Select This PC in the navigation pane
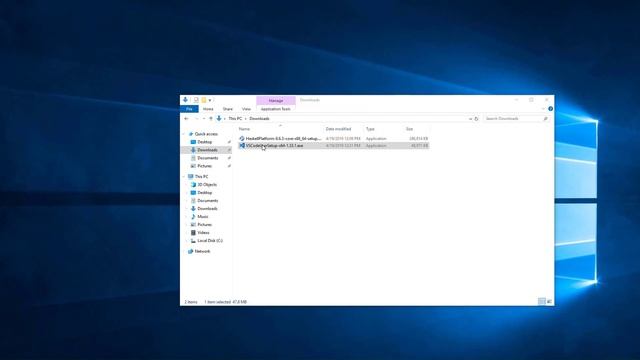640x360 pixels. point(201,177)
